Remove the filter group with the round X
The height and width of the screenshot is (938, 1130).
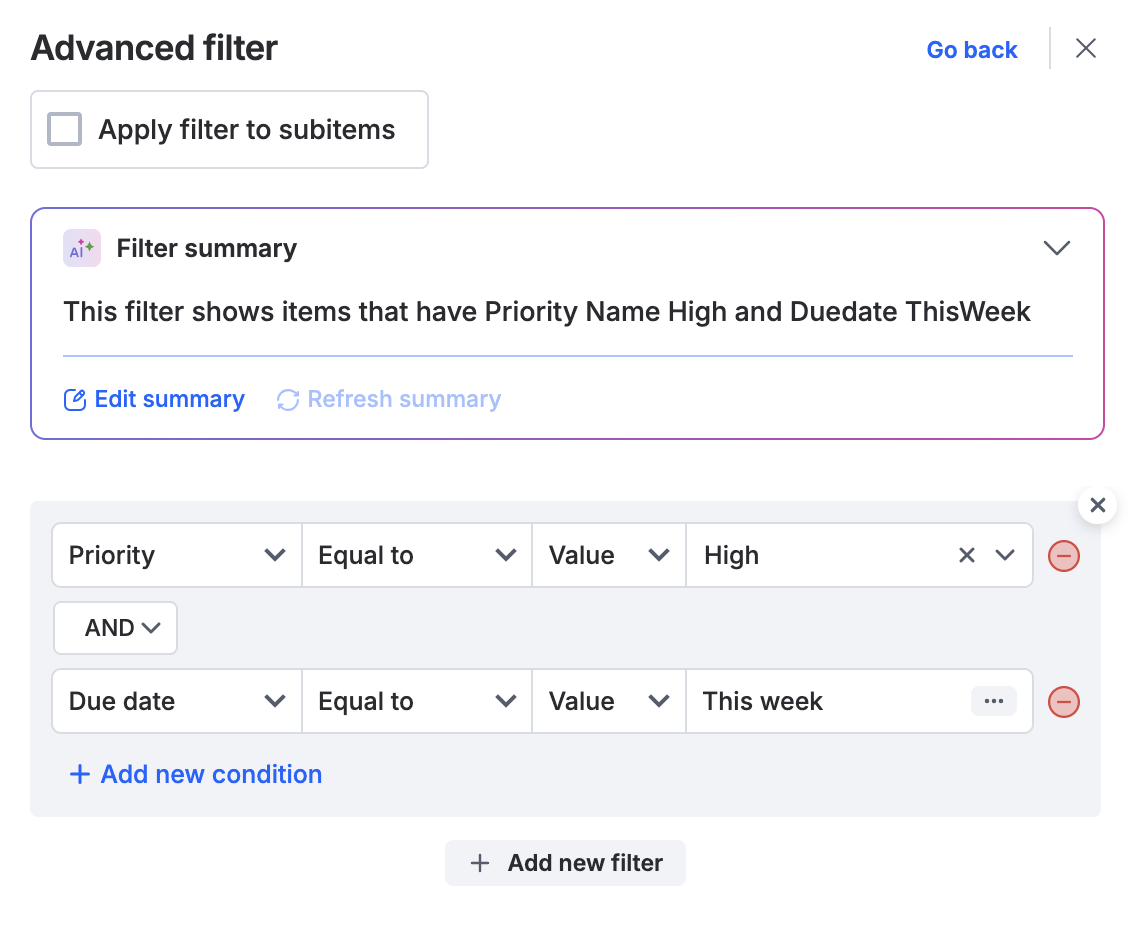[1097, 505]
